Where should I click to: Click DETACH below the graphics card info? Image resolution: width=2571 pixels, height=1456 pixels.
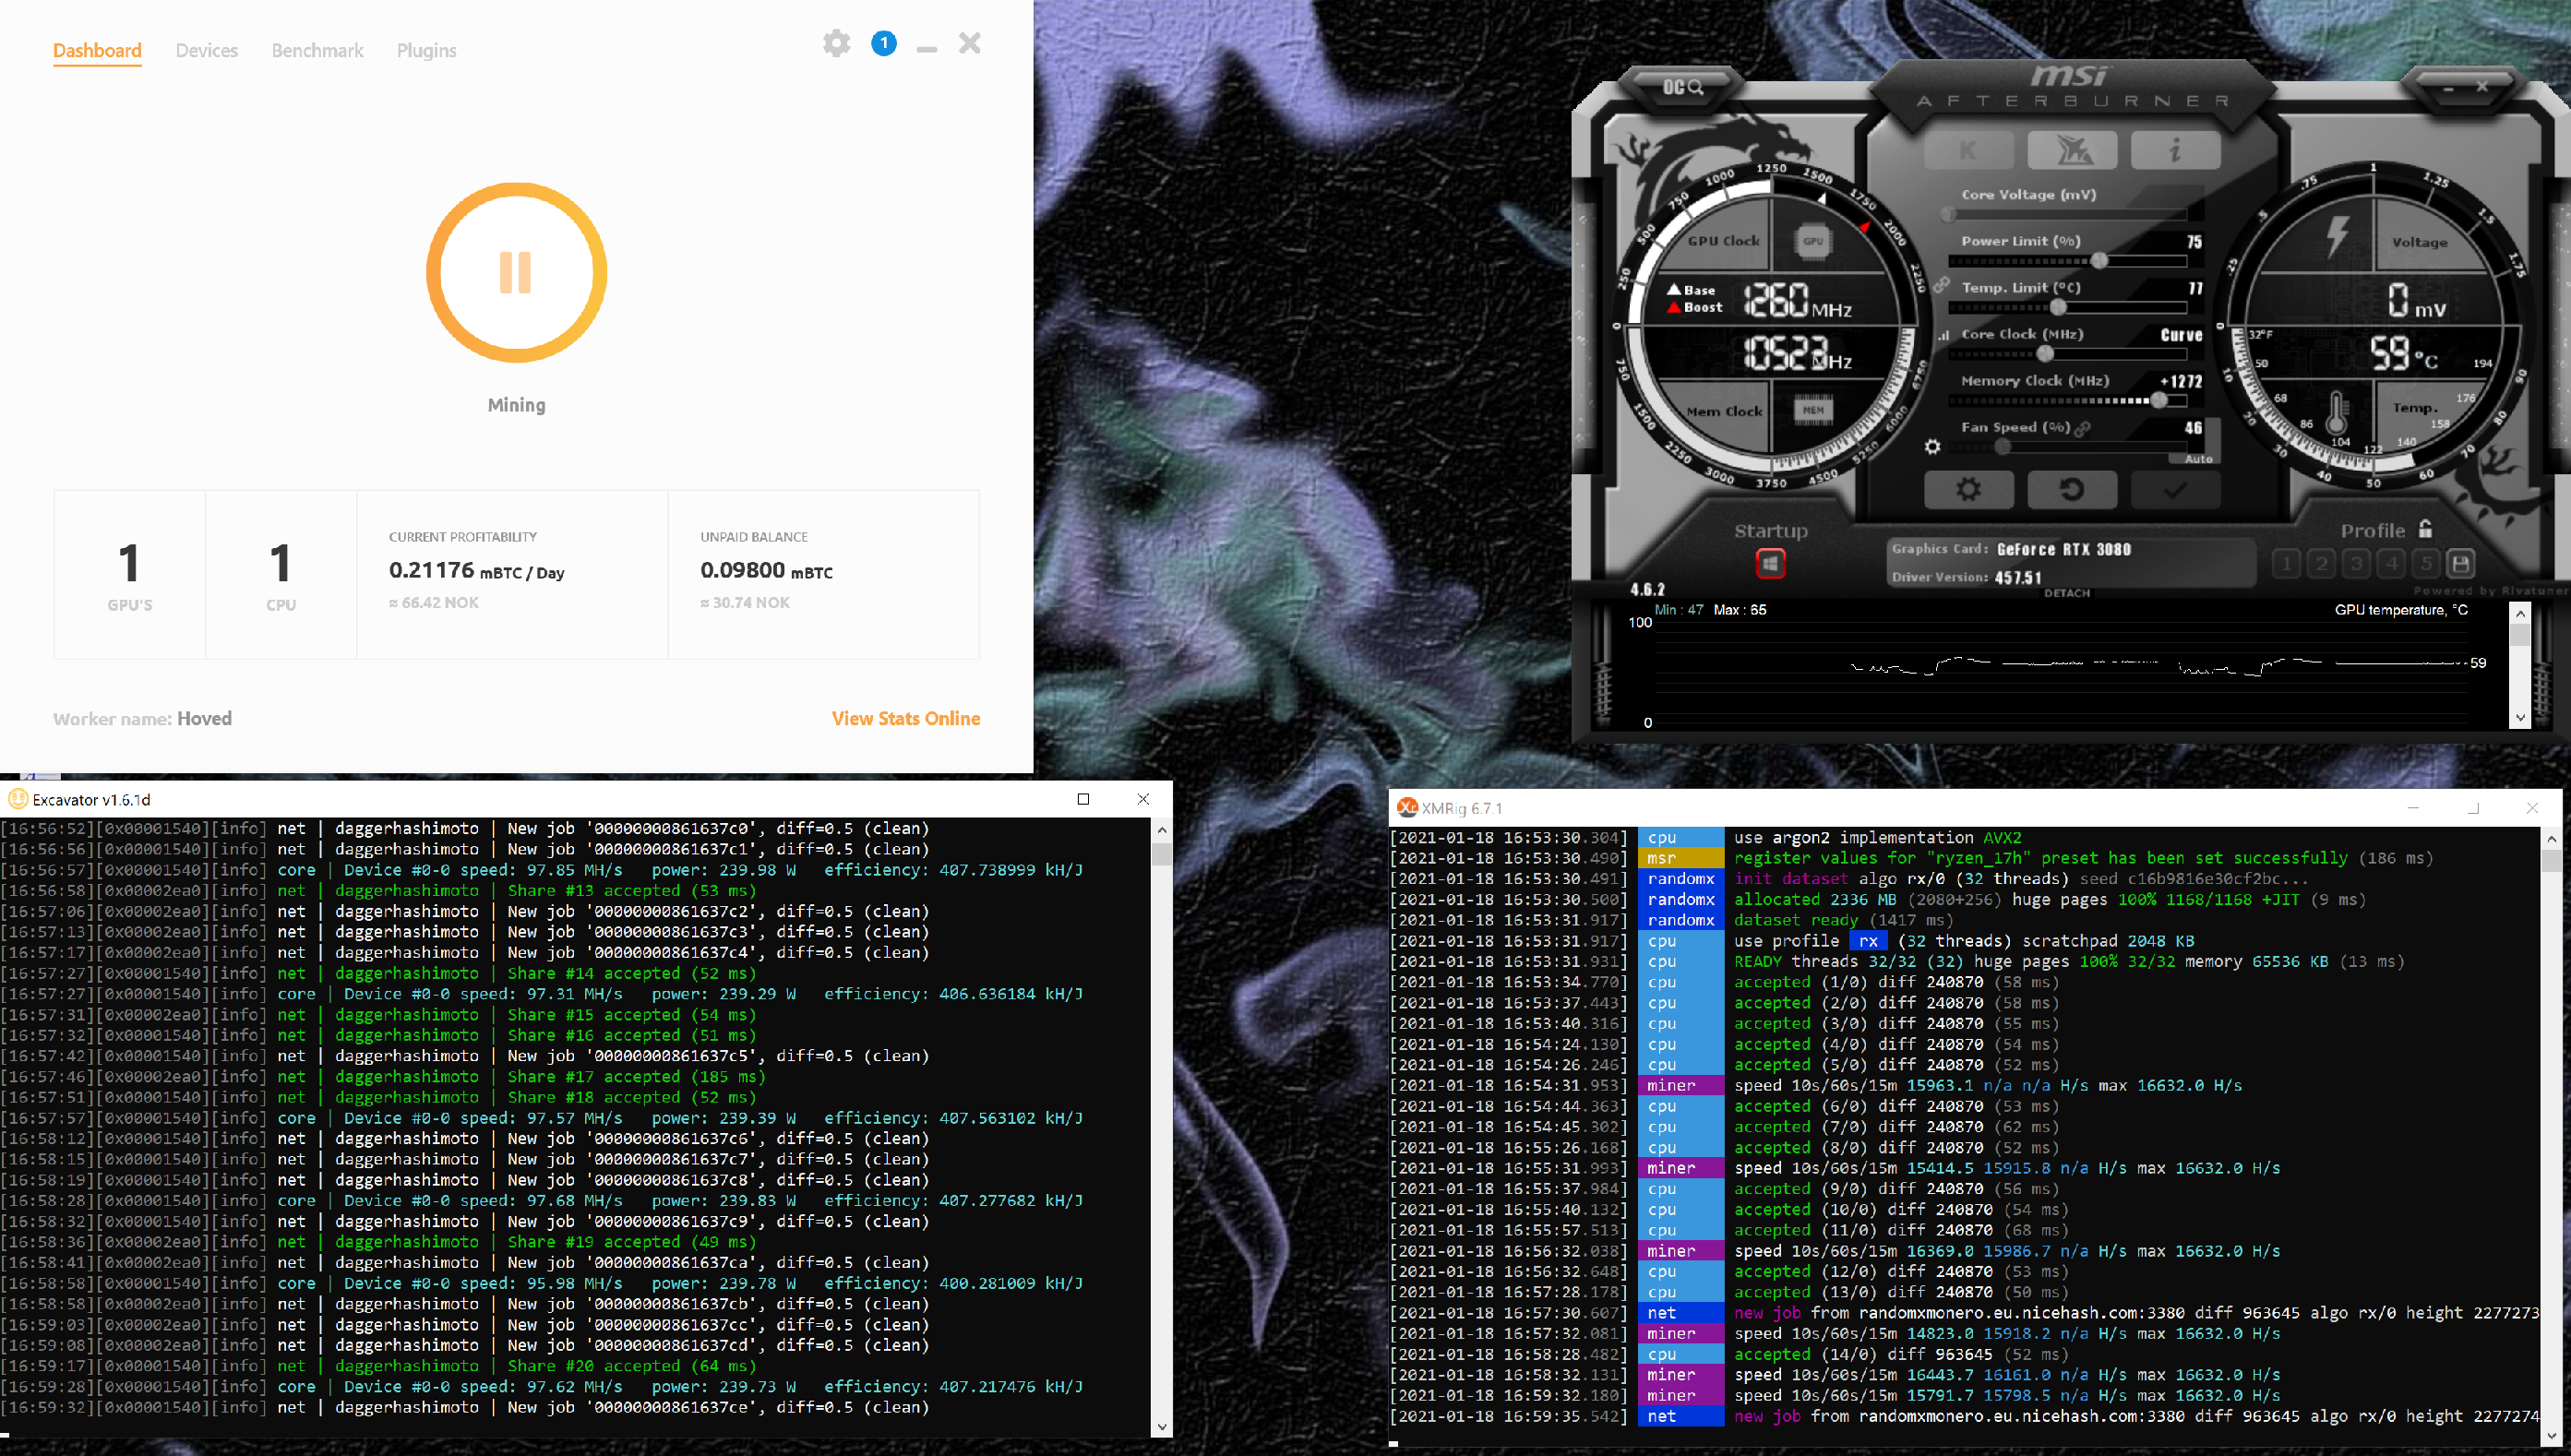(x=2067, y=593)
